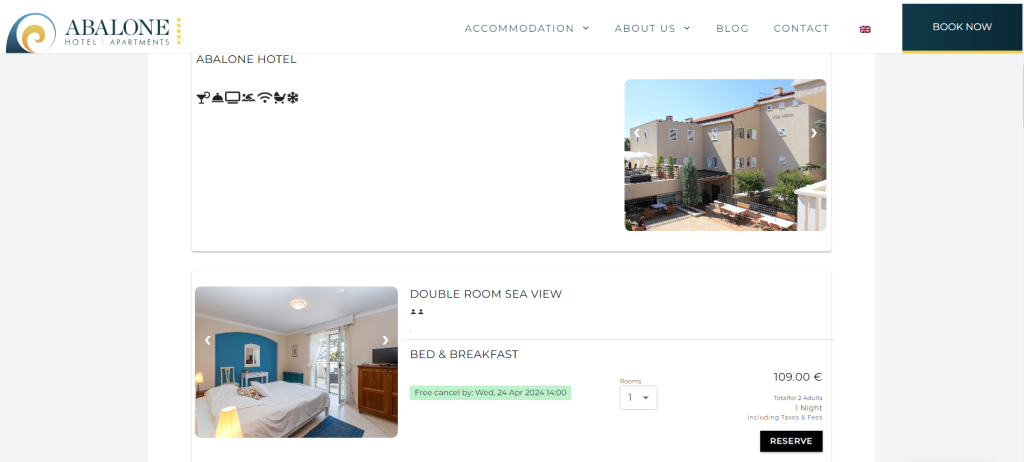Click the baby stroller amenity icon
The width and height of the screenshot is (1024, 462).
pos(280,98)
